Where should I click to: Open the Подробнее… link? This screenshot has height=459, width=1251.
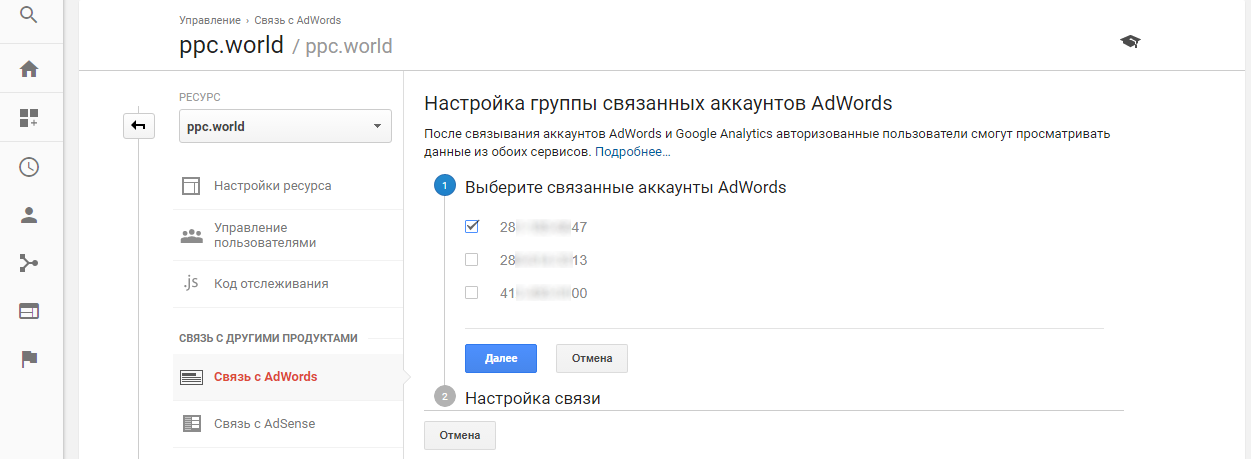633,152
